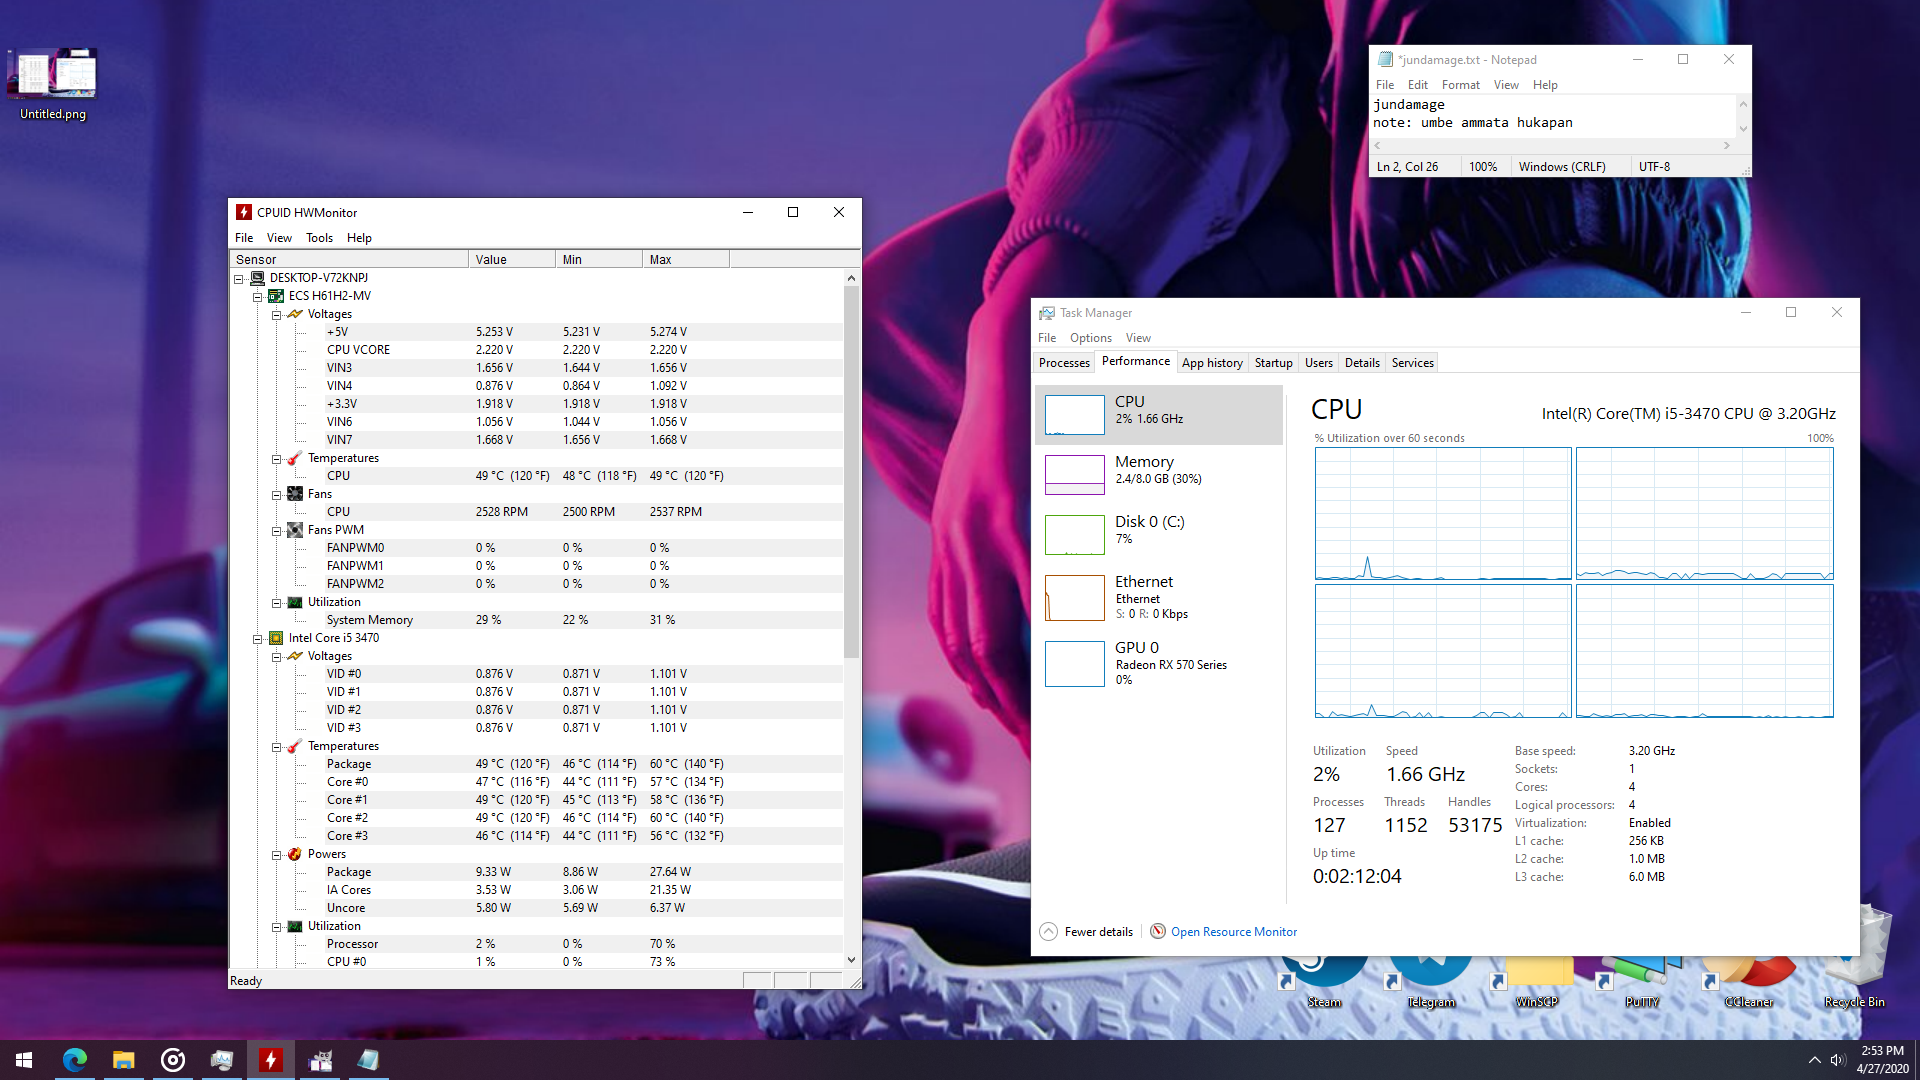Open File Explorer from the taskbar
The width and height of the screenshot is (1920, 1080).
[123, 1060]
